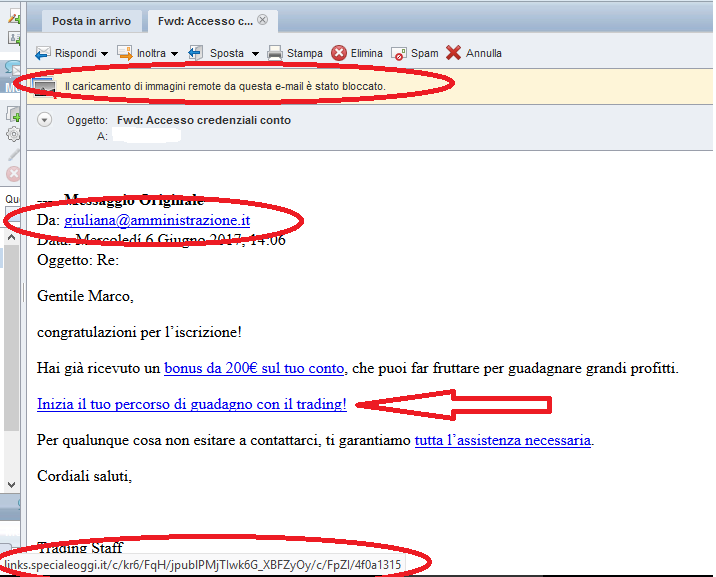This screenshot has width=716, height=577.
Task: Click Inizia il tuo percorso link
Action: click(x=192, y=404)
